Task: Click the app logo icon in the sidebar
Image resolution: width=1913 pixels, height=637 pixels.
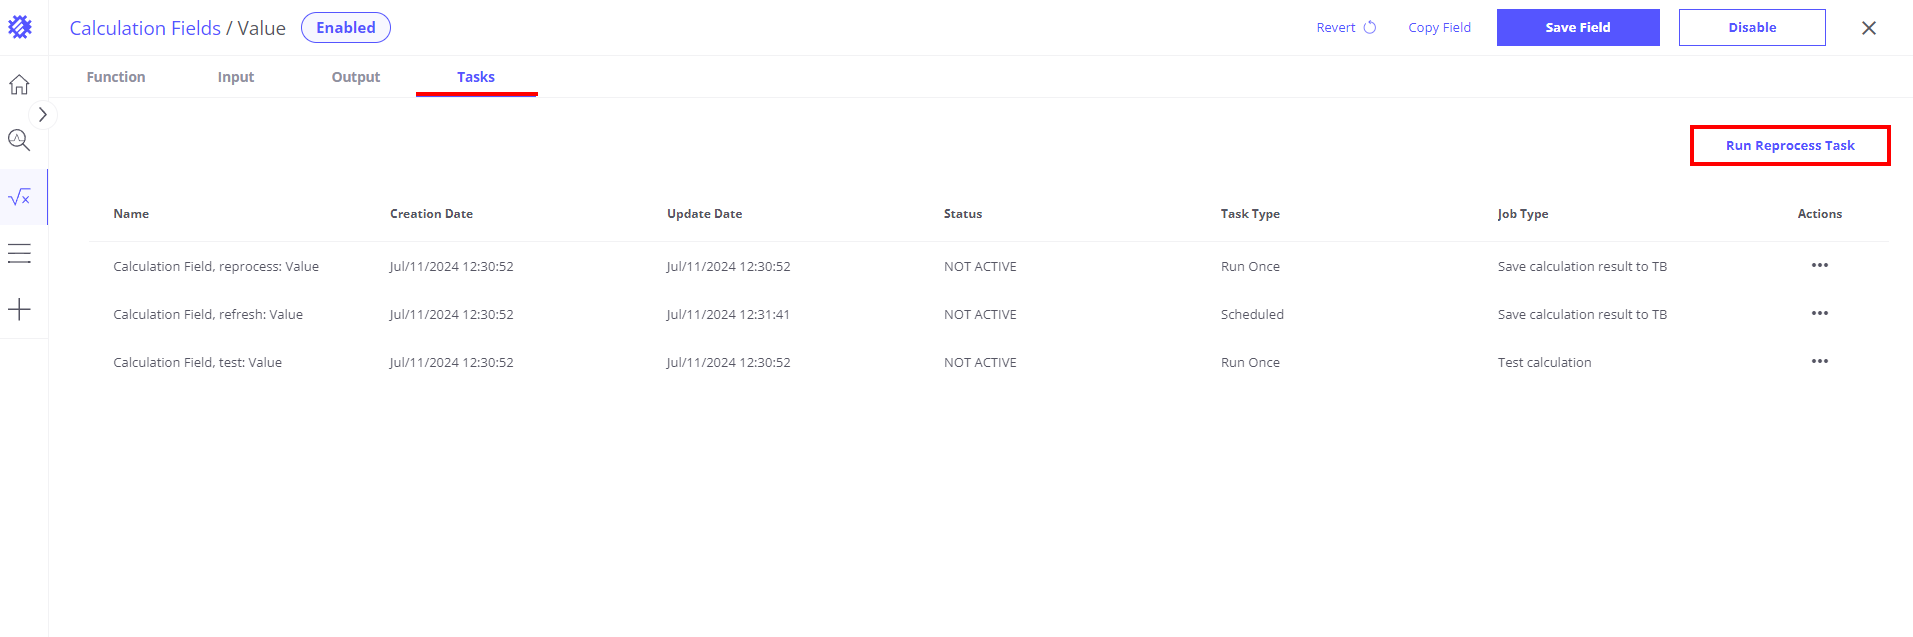Action: pos(20,27)
